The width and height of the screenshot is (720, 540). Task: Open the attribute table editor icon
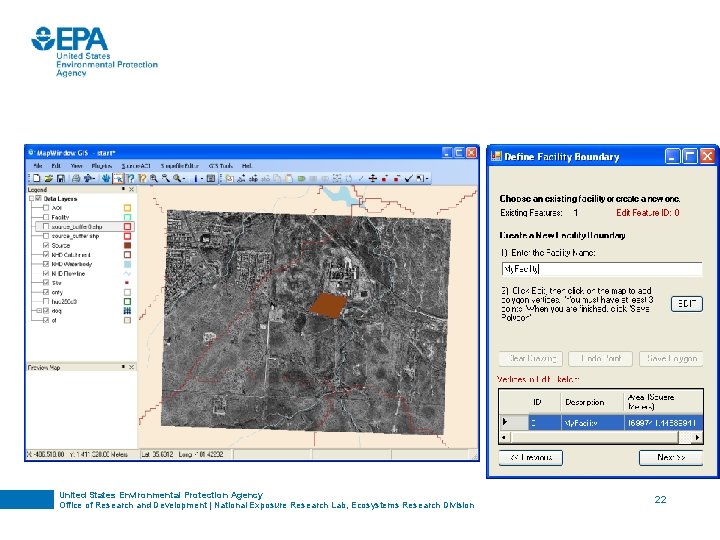pyautogui.click(x=211, y=178)
